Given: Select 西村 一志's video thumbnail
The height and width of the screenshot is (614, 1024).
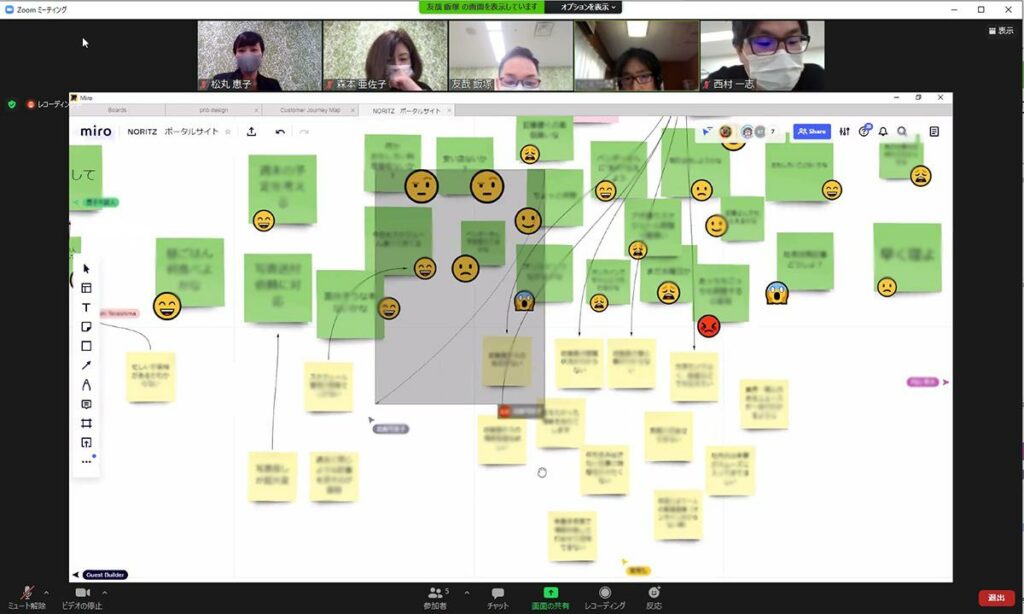Looking at the screenshot, I should (762, 56).
